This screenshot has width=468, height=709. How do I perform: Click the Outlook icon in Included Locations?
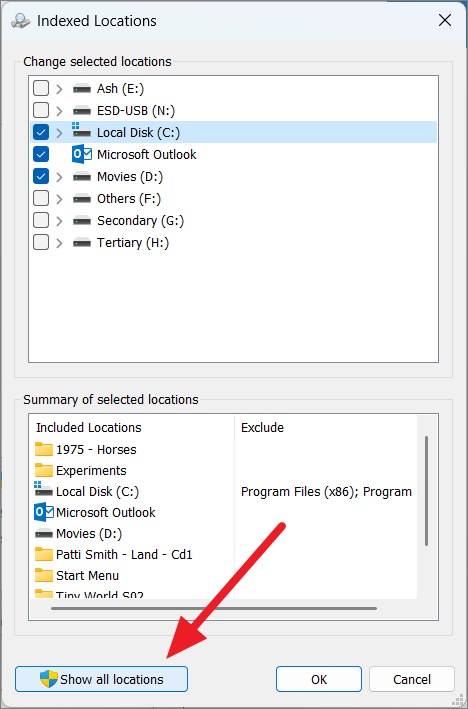click(44, 512)
